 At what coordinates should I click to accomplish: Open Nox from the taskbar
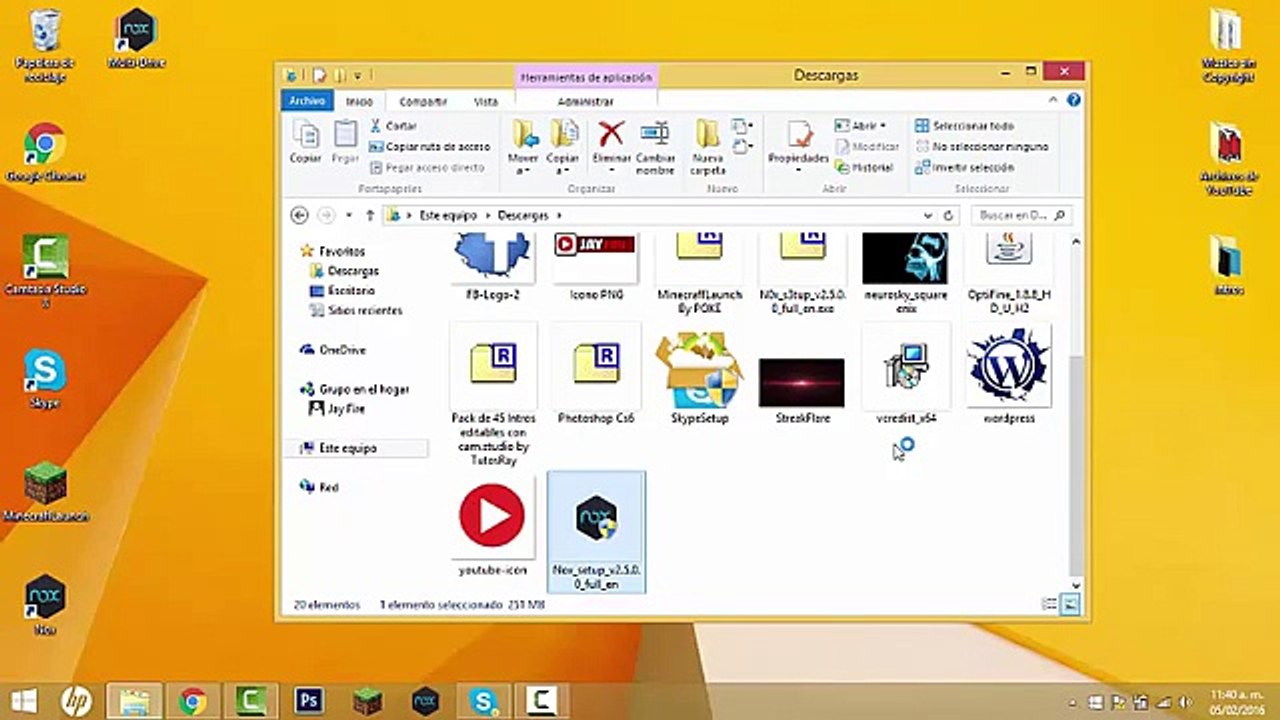click(x=426, y=701)
